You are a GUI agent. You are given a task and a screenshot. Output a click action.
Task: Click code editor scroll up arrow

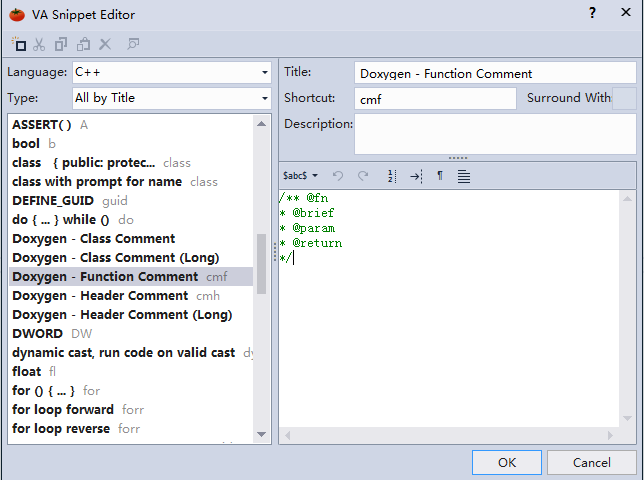(x=627, y=199)
